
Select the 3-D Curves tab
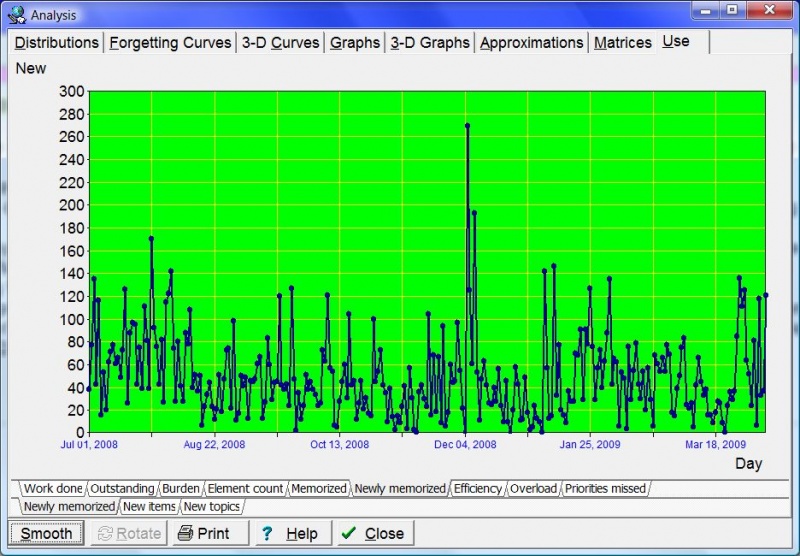tap(280, 43)
